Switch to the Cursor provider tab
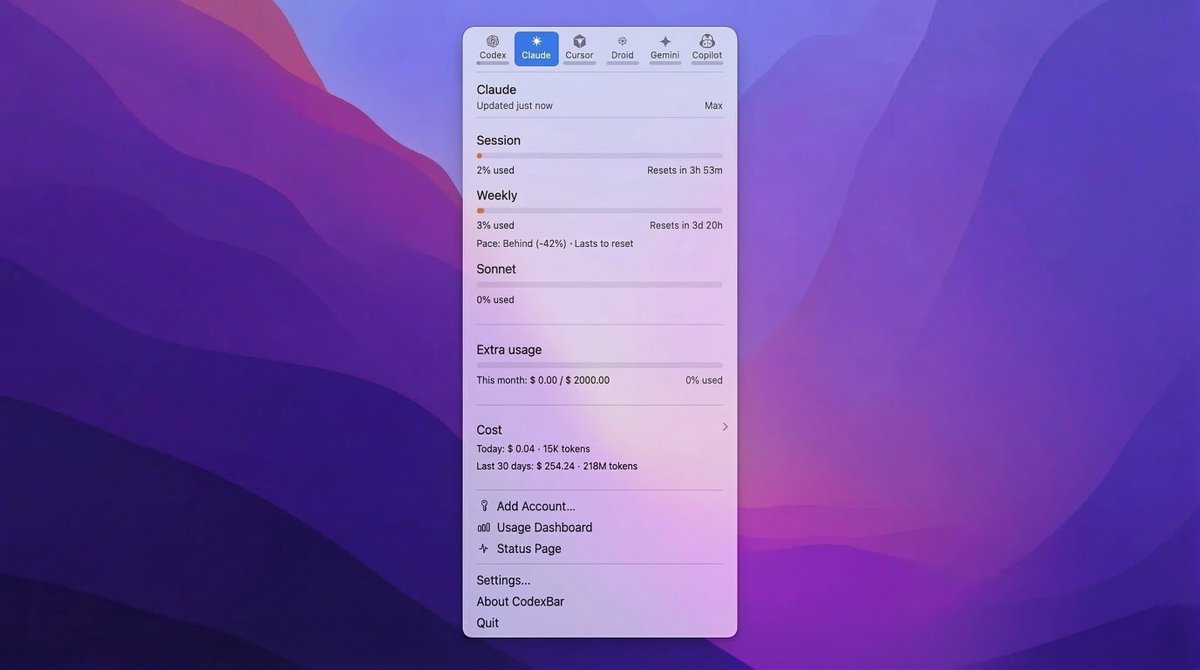 click(579, 49)
